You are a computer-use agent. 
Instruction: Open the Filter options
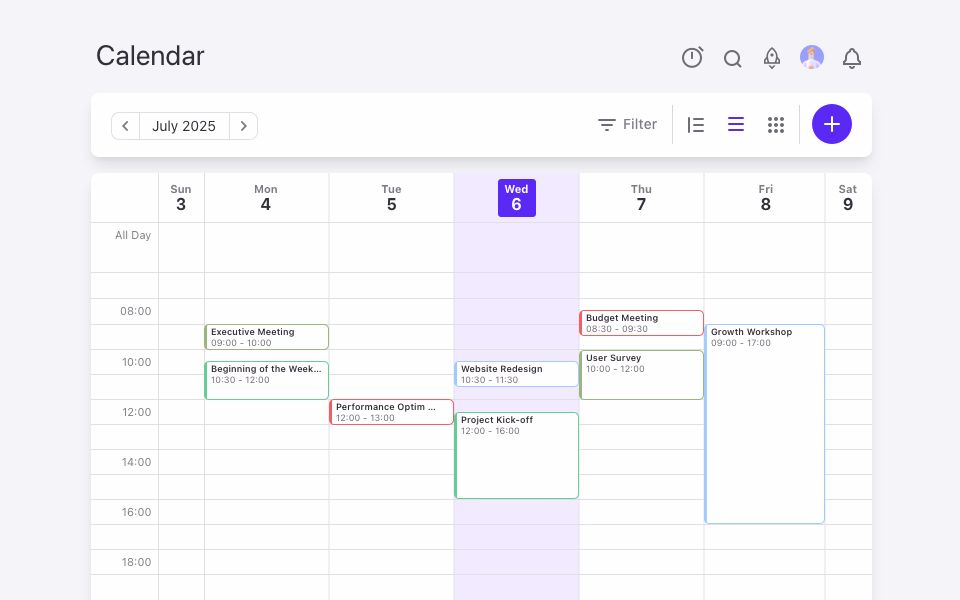(x=628, y=124)
